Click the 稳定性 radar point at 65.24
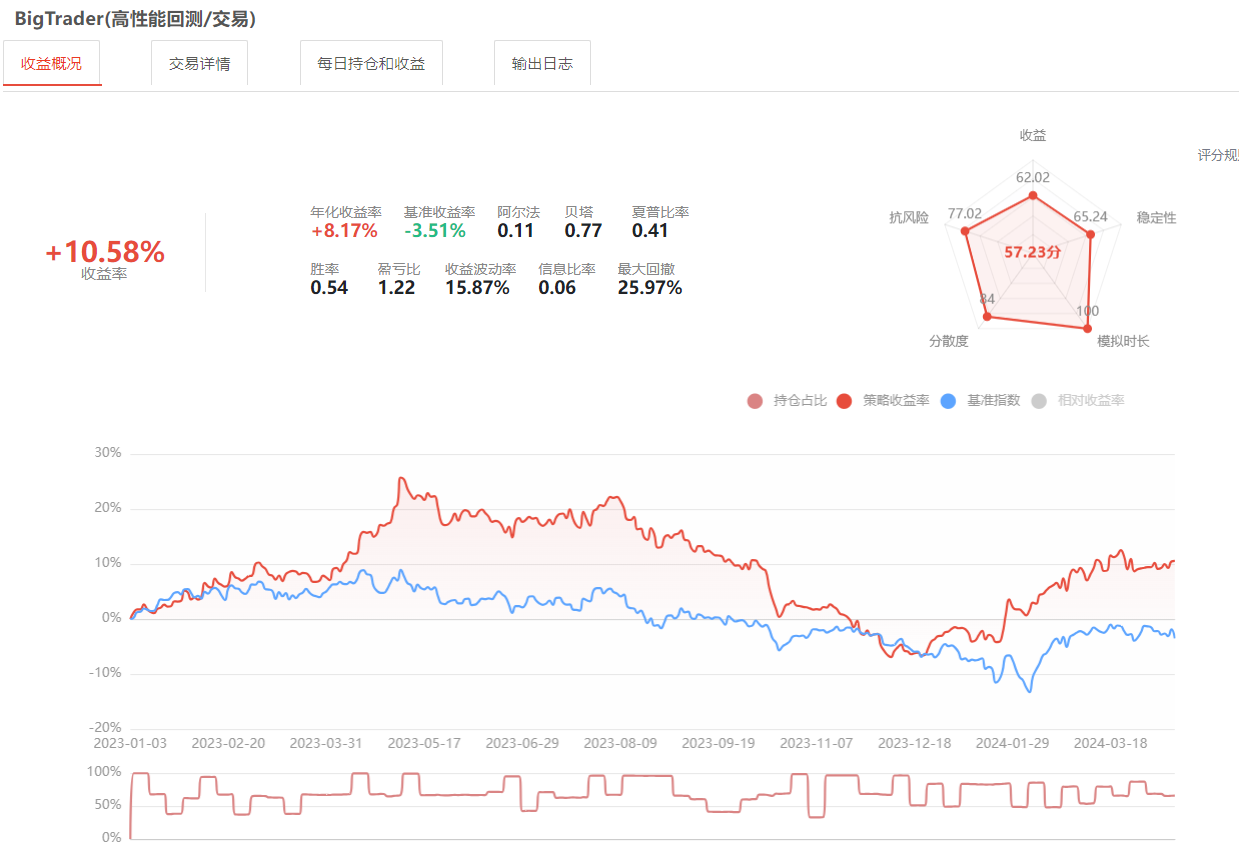Viewport: 1239px width, 849px height. [1090, 235]
